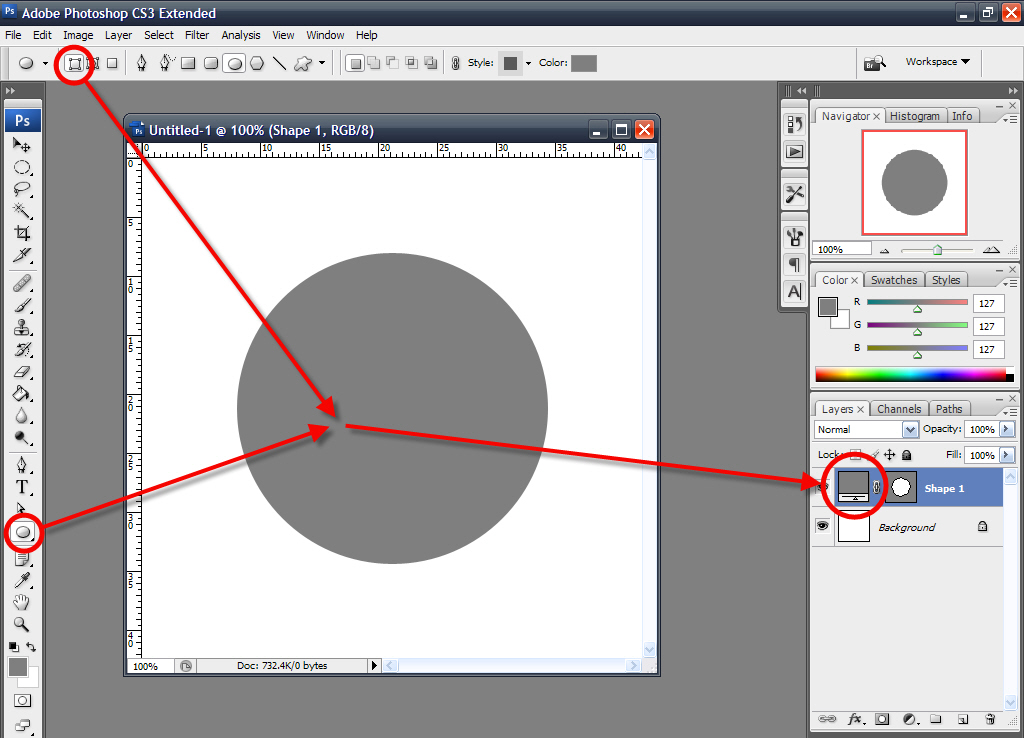Delete layer using trash icon
The image size is (1024, 738).
coord(990,719)
